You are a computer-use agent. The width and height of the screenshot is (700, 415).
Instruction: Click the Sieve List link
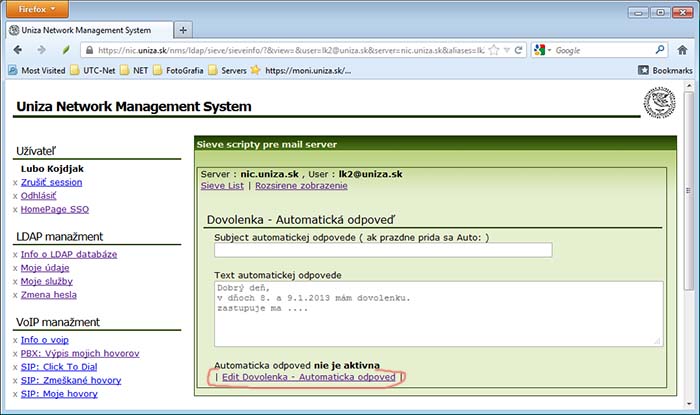point(222,186)
